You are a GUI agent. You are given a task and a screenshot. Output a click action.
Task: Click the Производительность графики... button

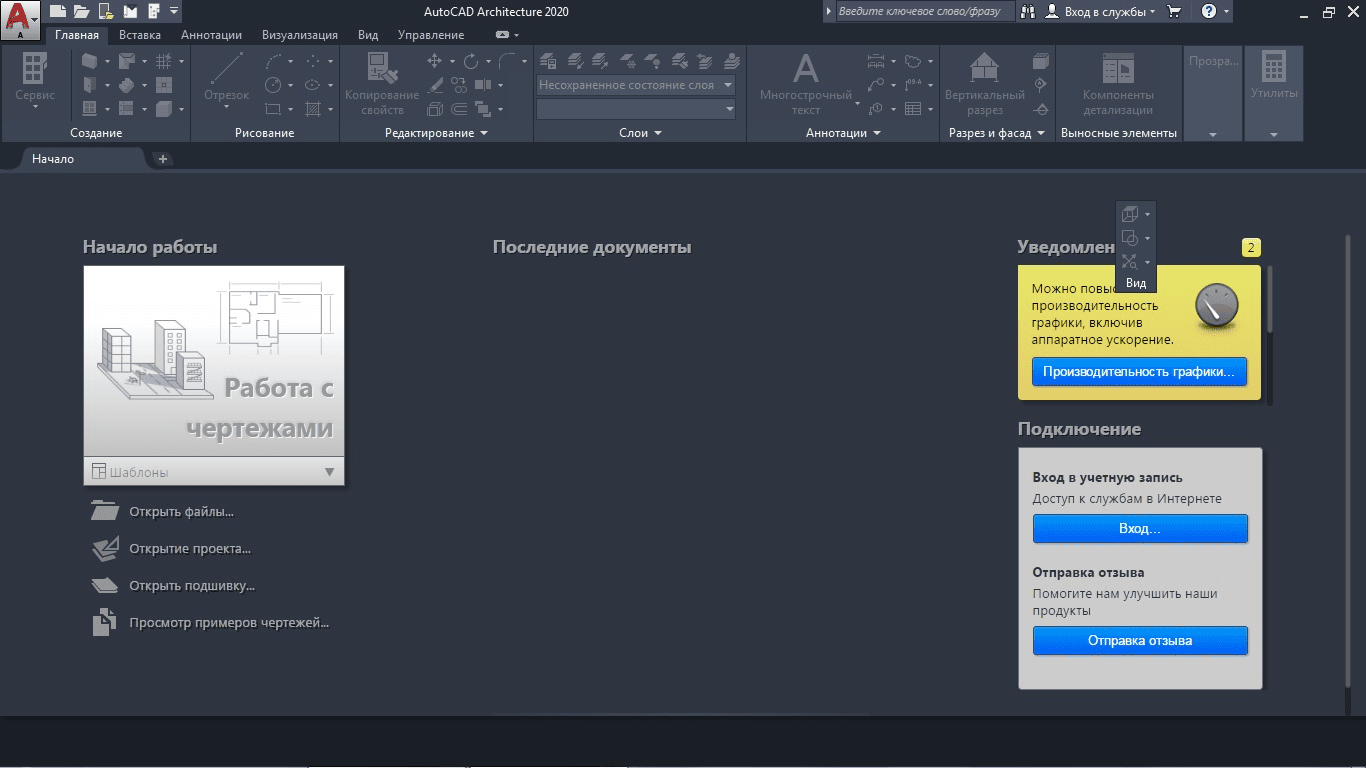(1140, 371)
